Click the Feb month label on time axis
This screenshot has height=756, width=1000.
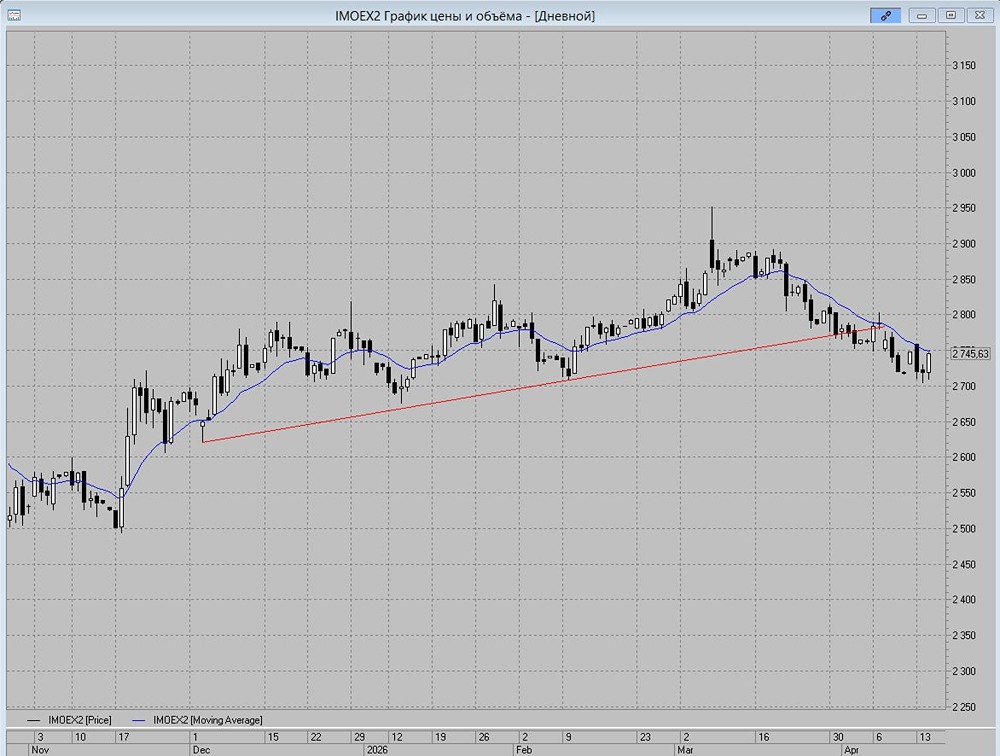click(524, 748)
